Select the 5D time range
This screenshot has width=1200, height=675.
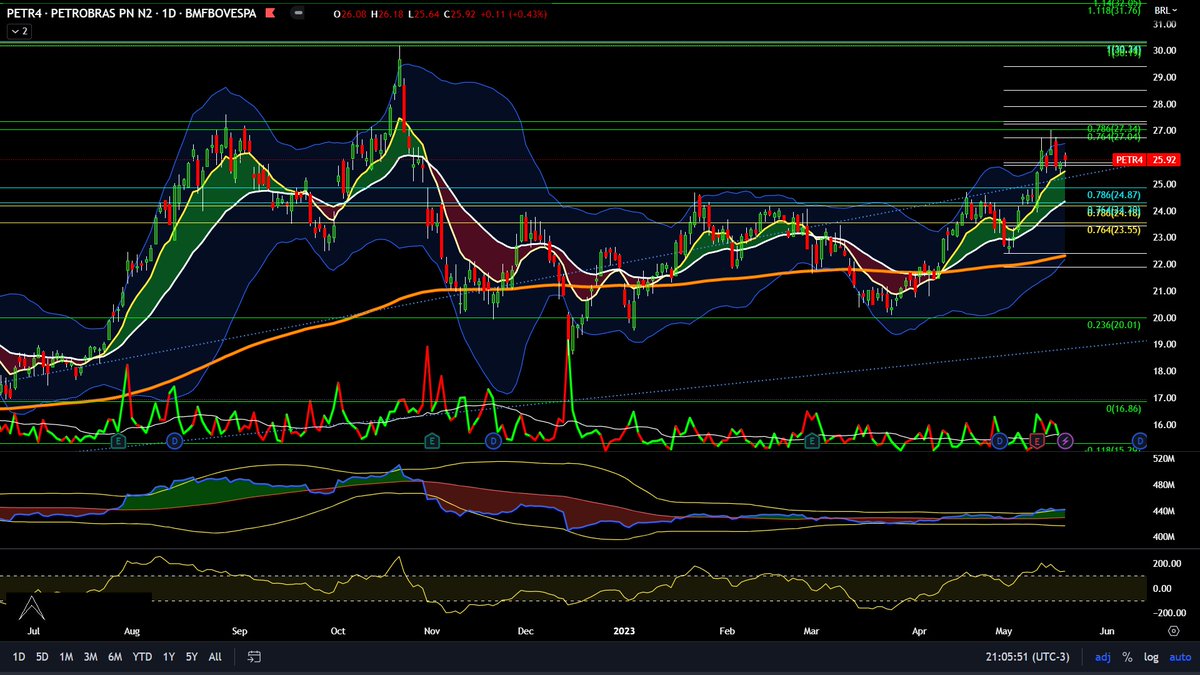tap(42, 657)
